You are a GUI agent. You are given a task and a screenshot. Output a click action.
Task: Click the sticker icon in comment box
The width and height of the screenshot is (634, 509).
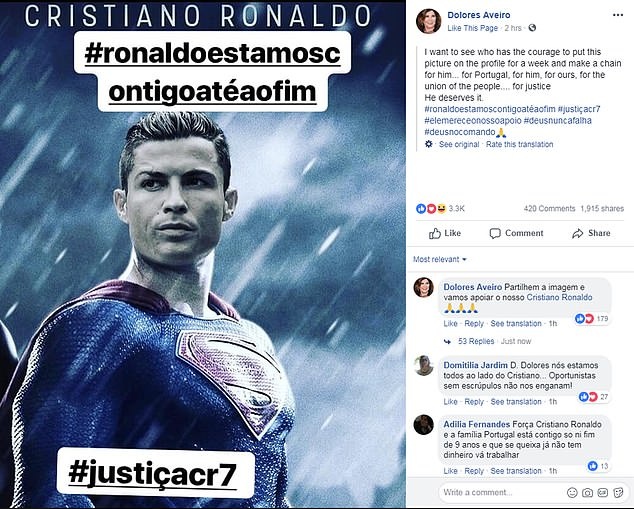pyautogui.click(x=617, y=493)
